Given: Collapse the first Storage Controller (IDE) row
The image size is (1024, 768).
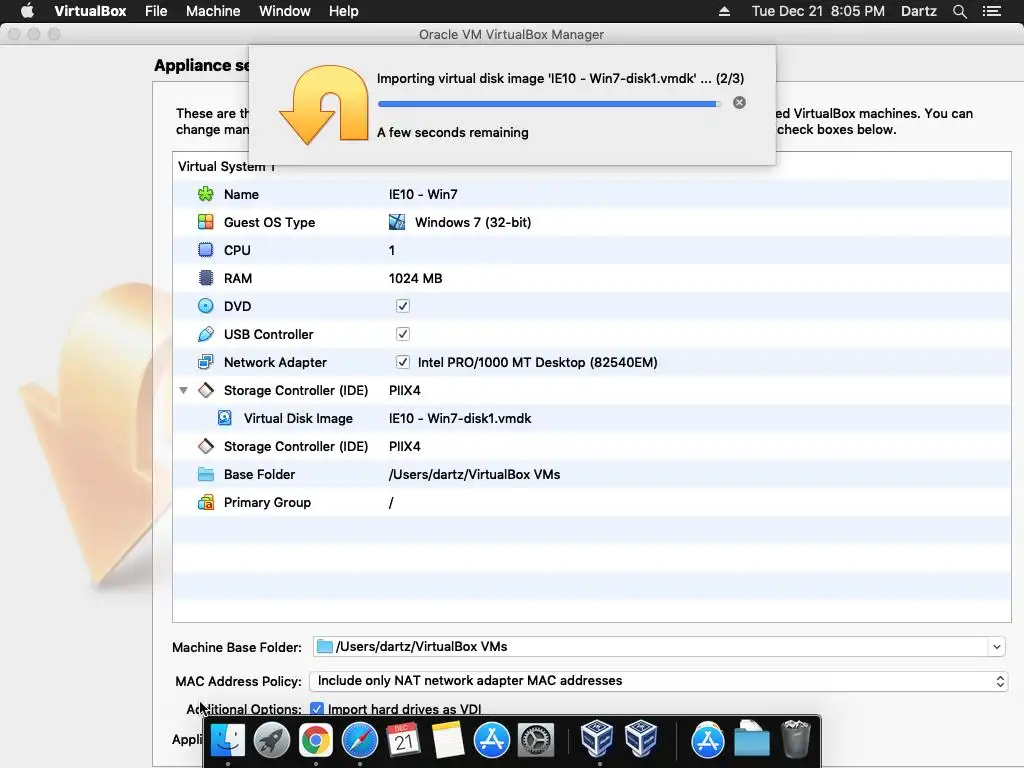Looking at the screenshot, I should 184,391.
